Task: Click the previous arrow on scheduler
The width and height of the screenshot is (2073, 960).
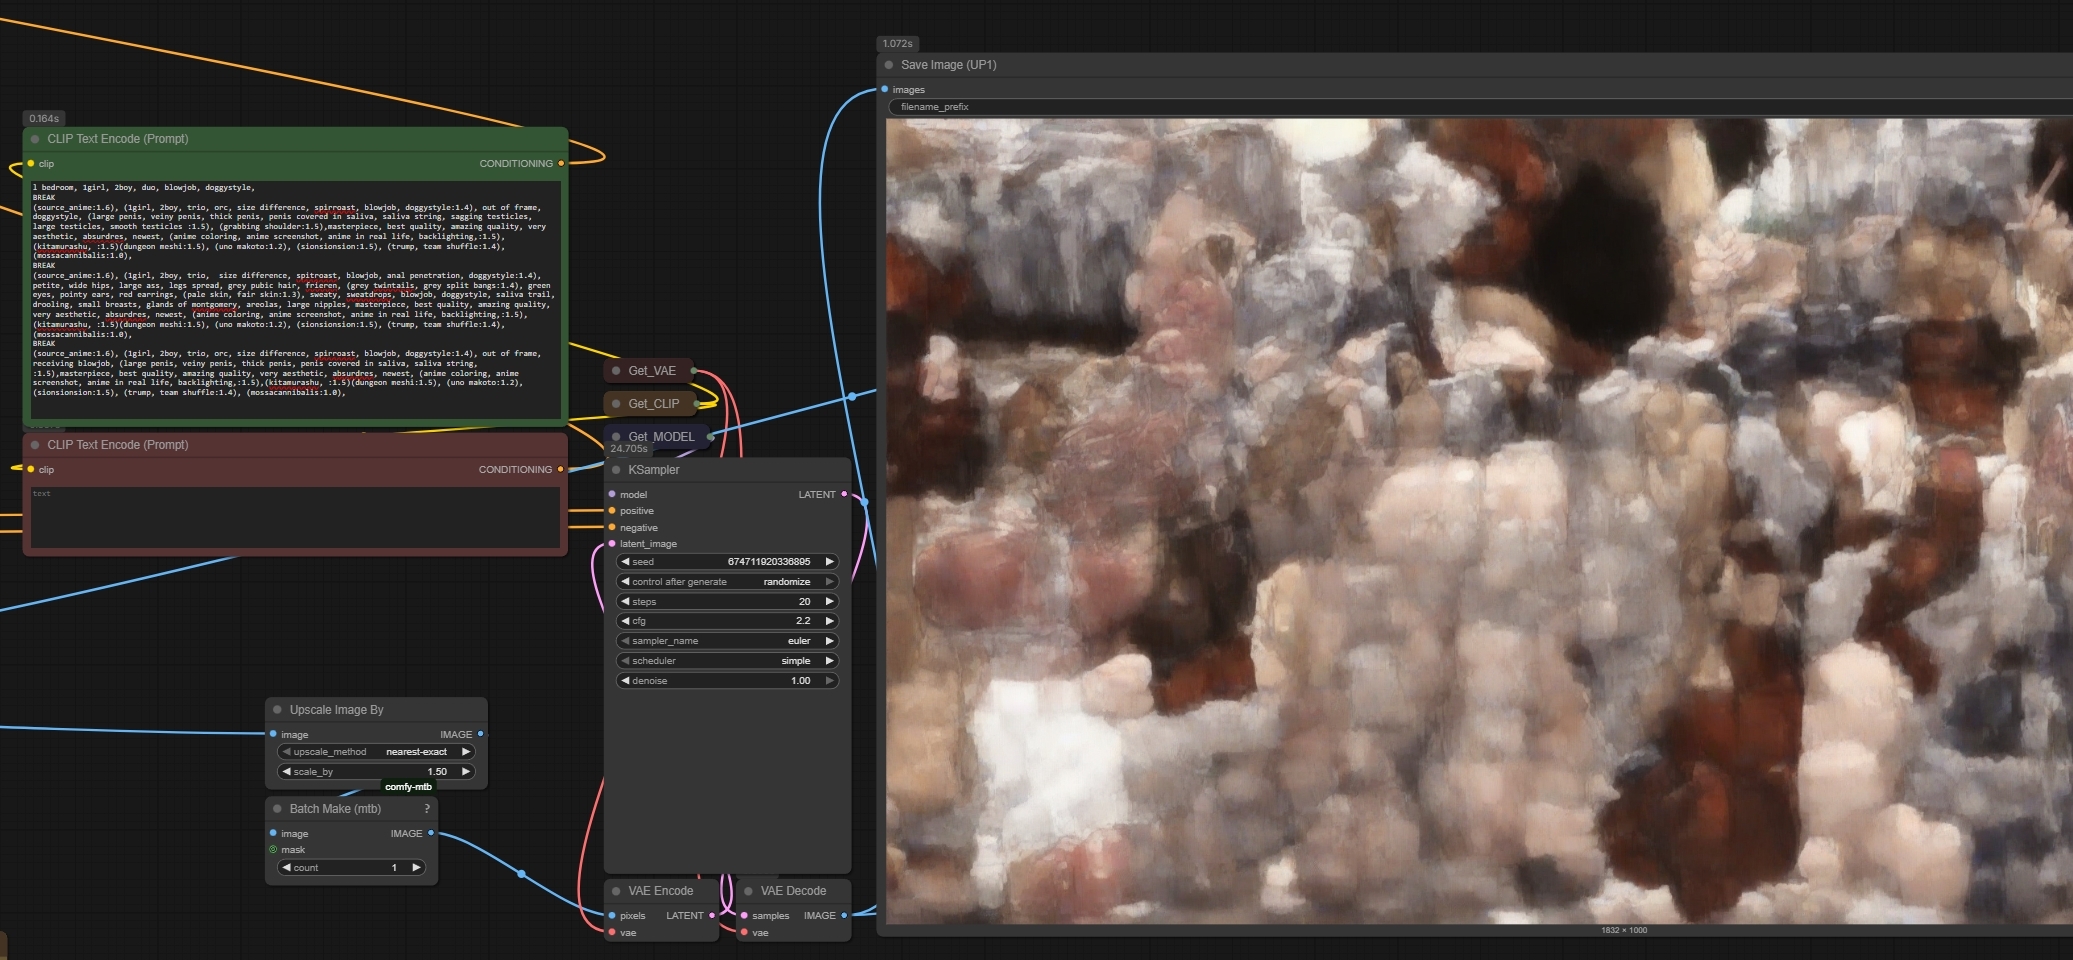Action: 625,661
